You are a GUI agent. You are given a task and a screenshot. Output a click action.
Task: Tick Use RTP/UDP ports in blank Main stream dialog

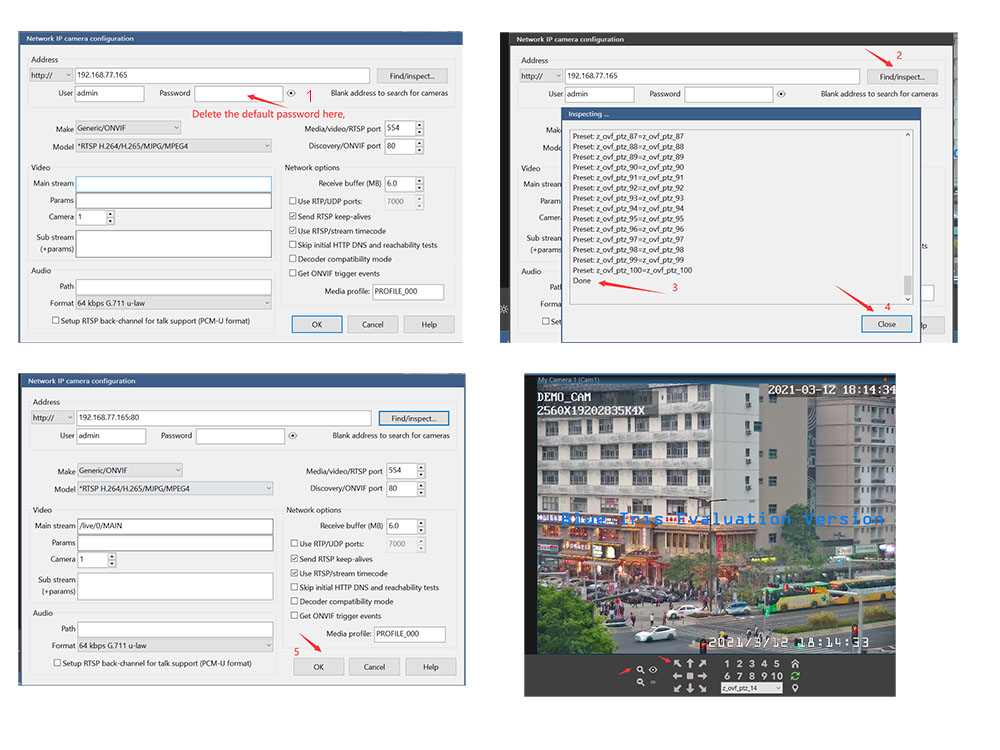293,200
